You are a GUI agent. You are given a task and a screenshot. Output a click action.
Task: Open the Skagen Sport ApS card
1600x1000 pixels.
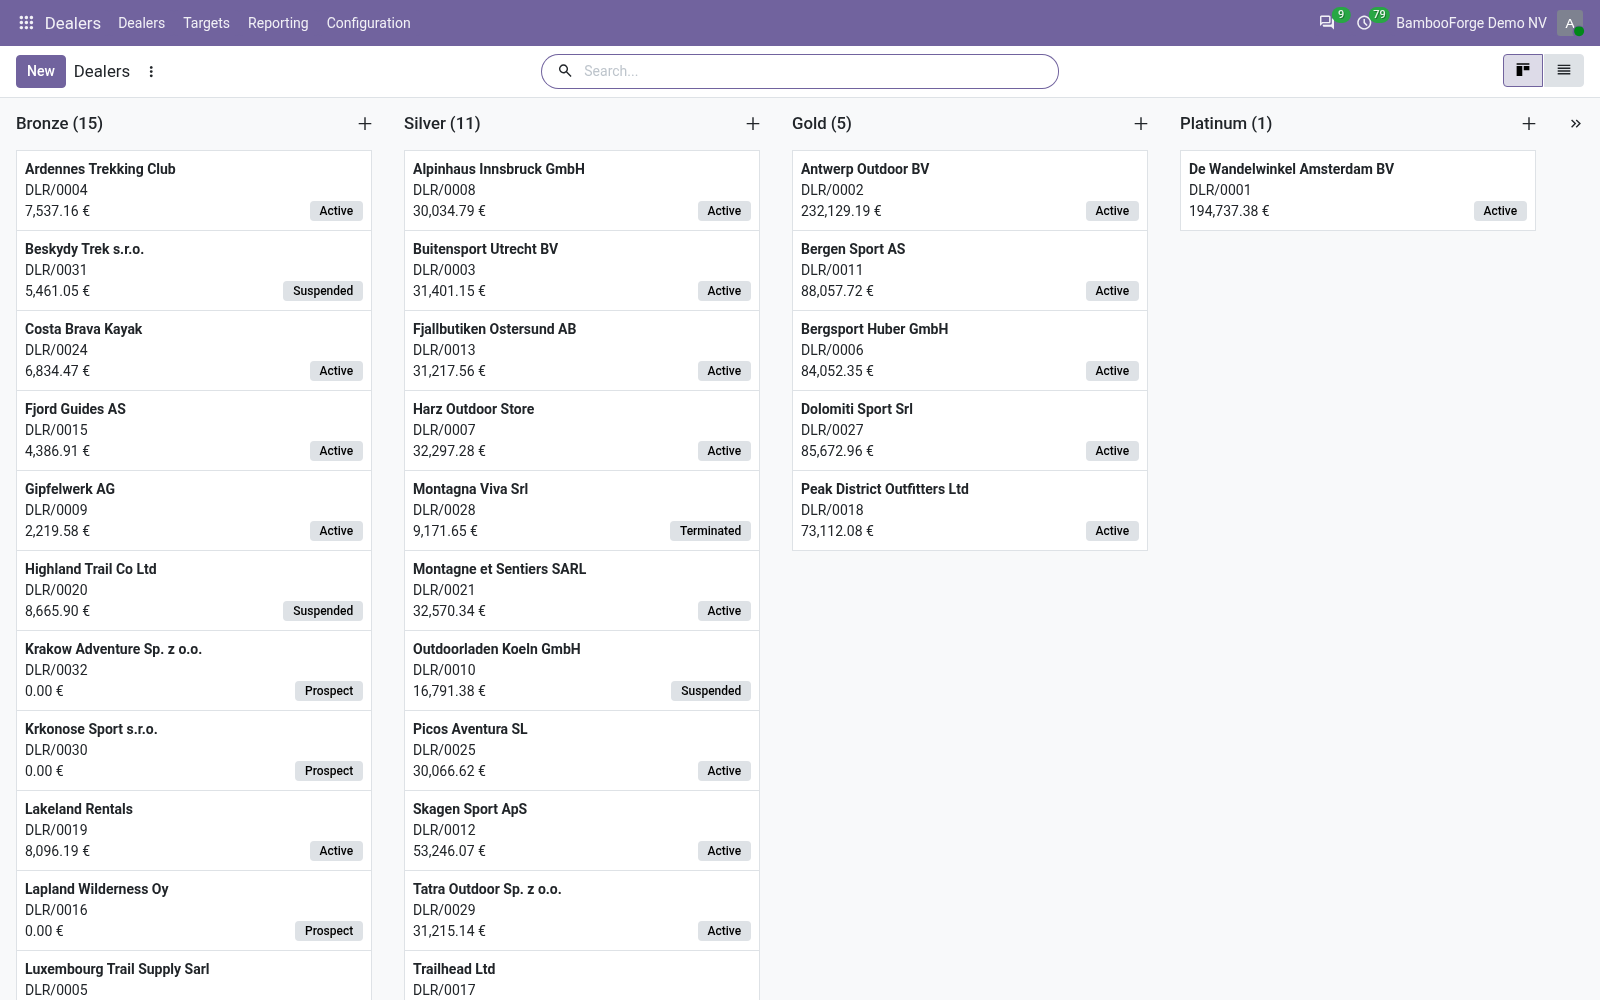pyautogui.click(x=582, y=830)
